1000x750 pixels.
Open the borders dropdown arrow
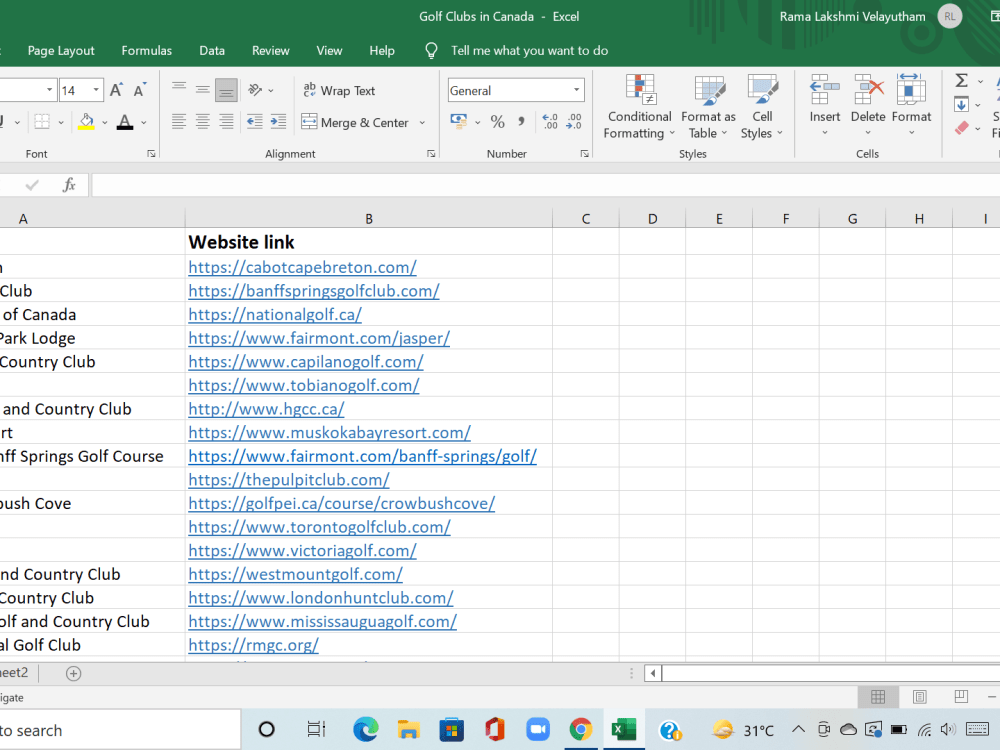(x=61, y=122)
